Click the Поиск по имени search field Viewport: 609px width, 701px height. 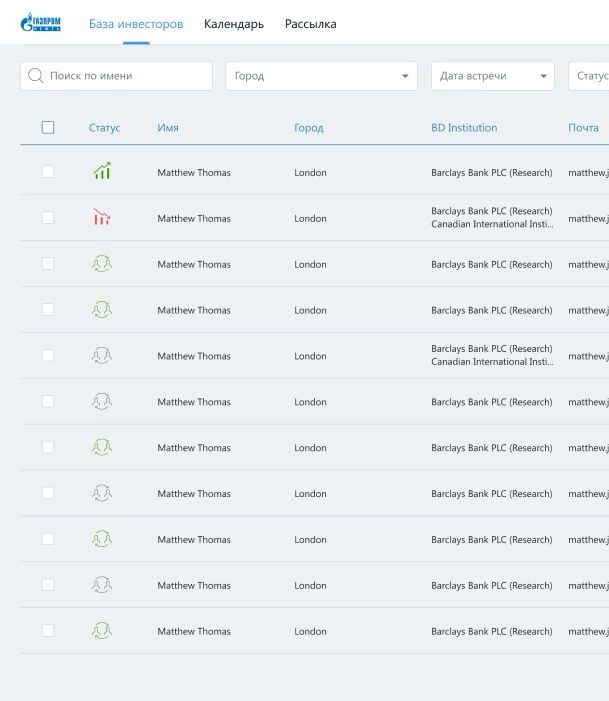coord(116,76)
